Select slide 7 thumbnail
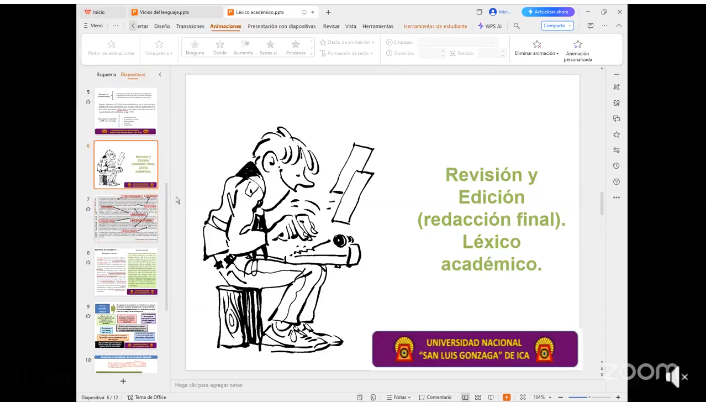This screenshot has height=402, width=706. 126,214
